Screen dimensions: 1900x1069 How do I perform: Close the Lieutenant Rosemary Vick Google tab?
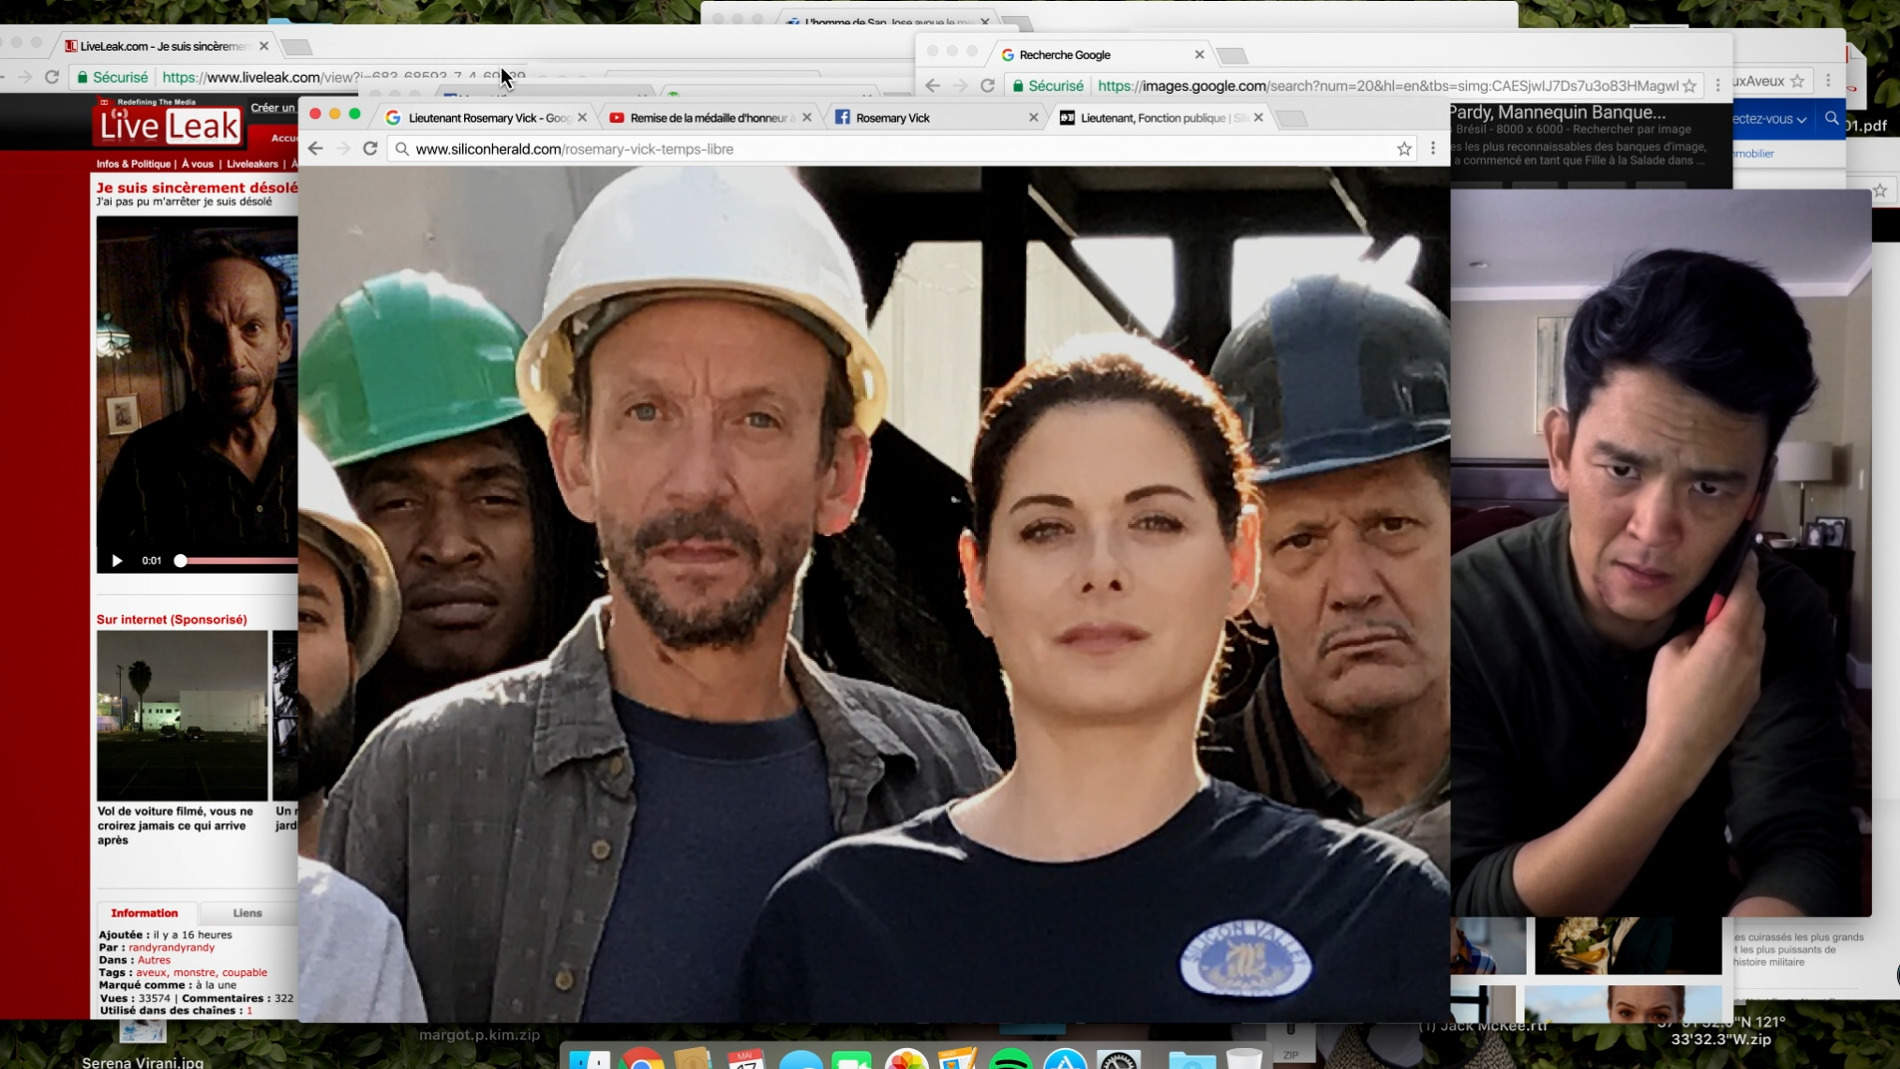pyautogui.click(x=582, y=118)
